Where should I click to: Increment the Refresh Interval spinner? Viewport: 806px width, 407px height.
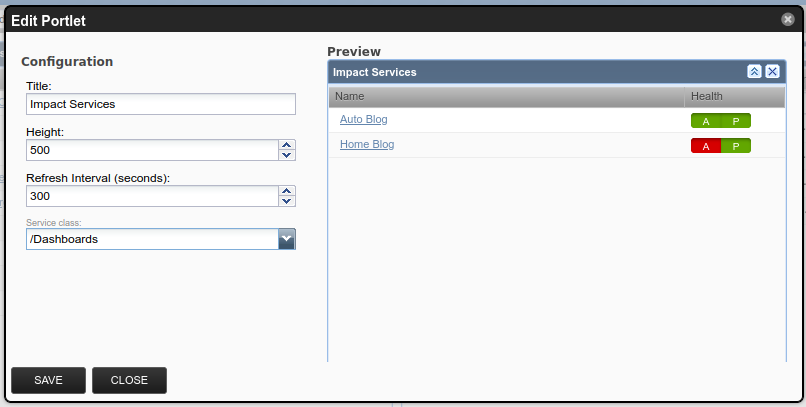coord(287,191)
